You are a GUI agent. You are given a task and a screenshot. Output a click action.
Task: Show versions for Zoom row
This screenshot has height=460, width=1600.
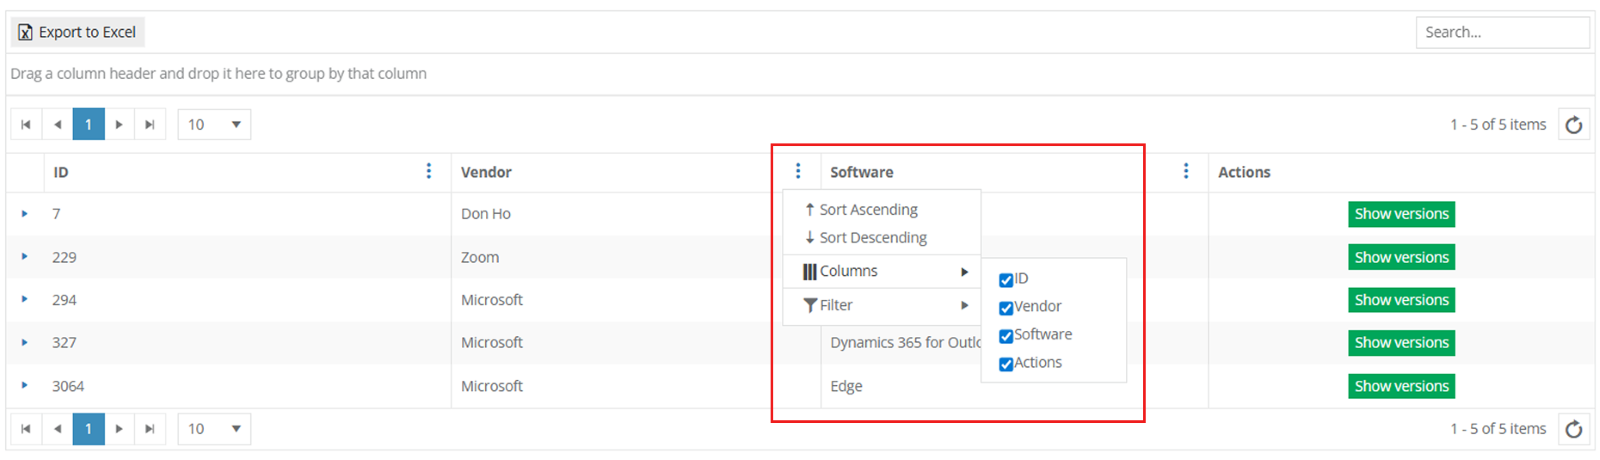tap(1401, 257)
